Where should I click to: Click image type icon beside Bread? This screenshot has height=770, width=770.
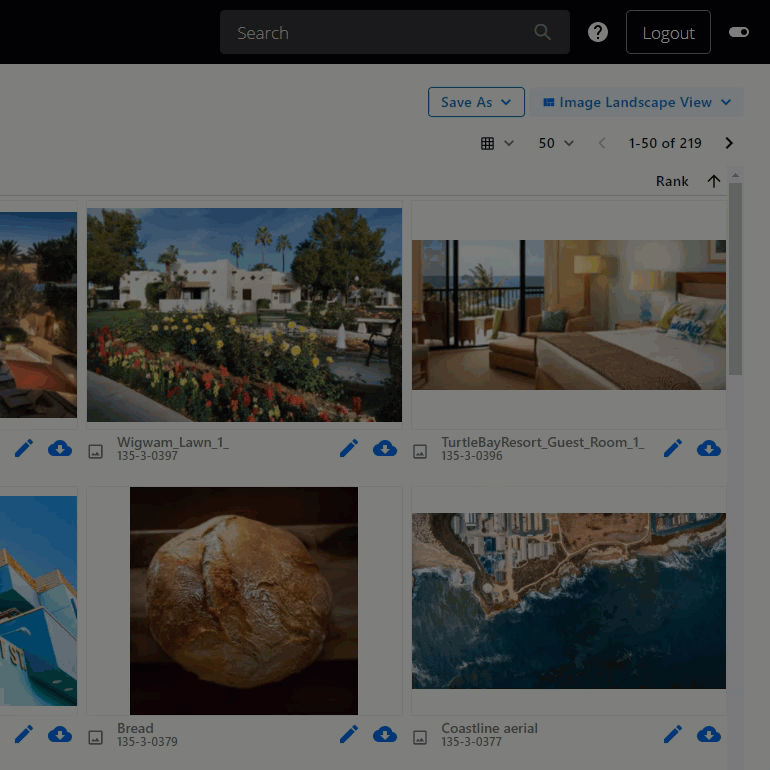(96, 737)
